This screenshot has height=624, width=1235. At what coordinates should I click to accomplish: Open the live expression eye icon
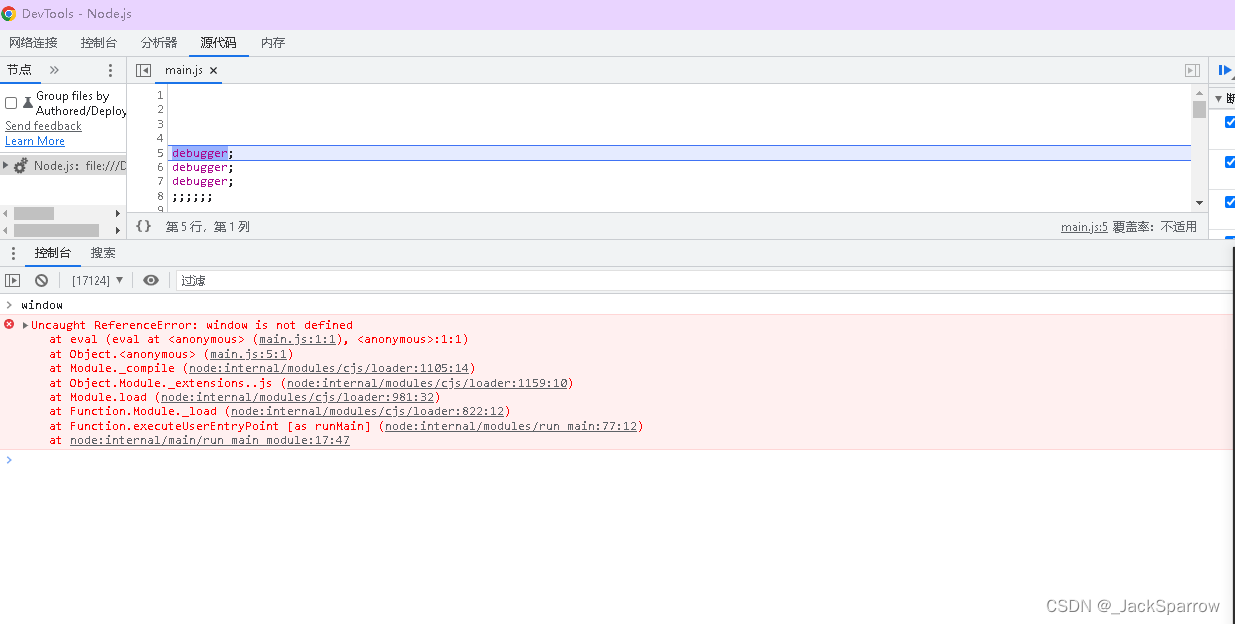pos(151,280)
